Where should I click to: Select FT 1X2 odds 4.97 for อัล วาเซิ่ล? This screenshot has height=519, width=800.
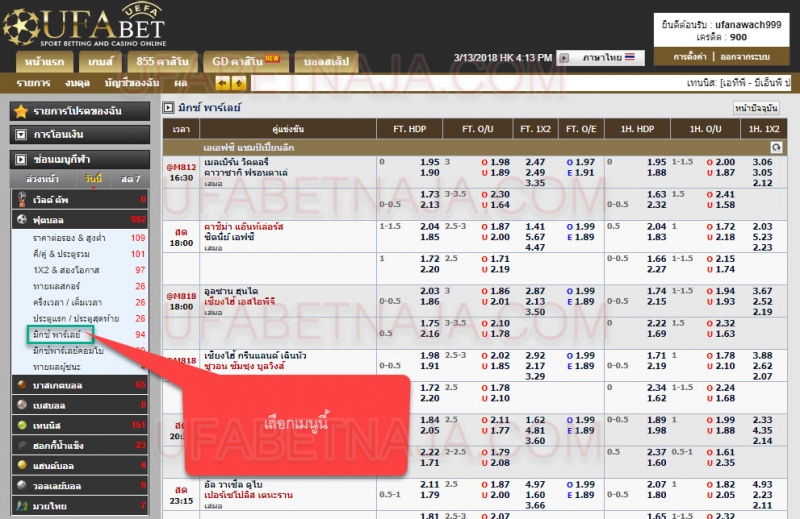click(535, 484)
